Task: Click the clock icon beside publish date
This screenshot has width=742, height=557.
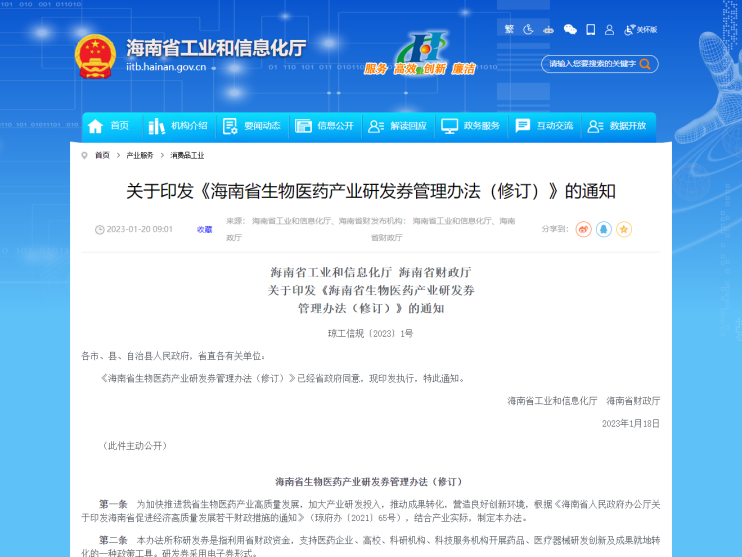Action: [99, 230]
